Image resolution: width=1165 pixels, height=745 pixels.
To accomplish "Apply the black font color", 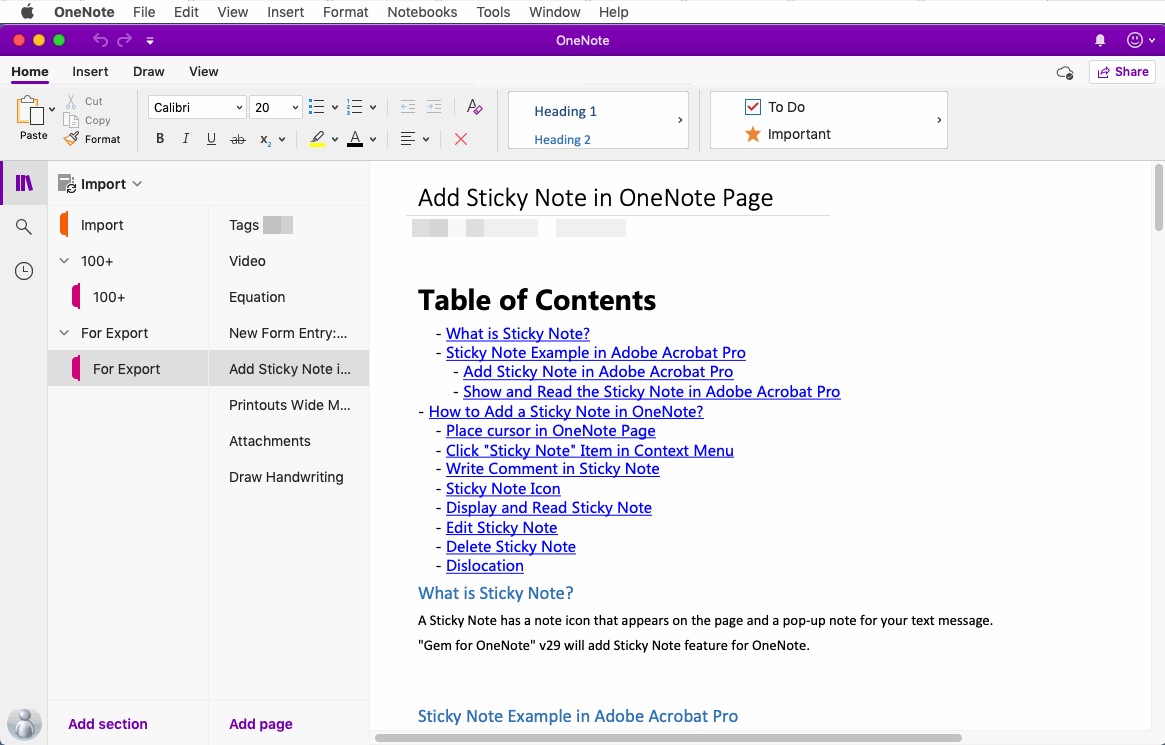I will tap(355, 139).
